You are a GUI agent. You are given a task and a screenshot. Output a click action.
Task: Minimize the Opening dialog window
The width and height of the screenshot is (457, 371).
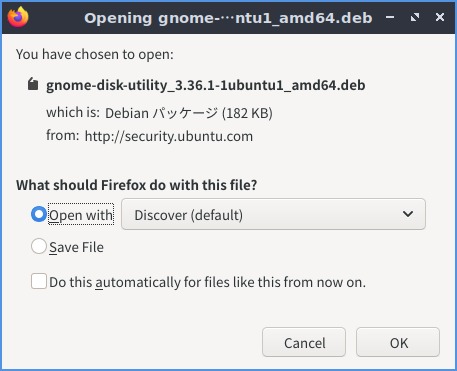[x=390, y=17]
